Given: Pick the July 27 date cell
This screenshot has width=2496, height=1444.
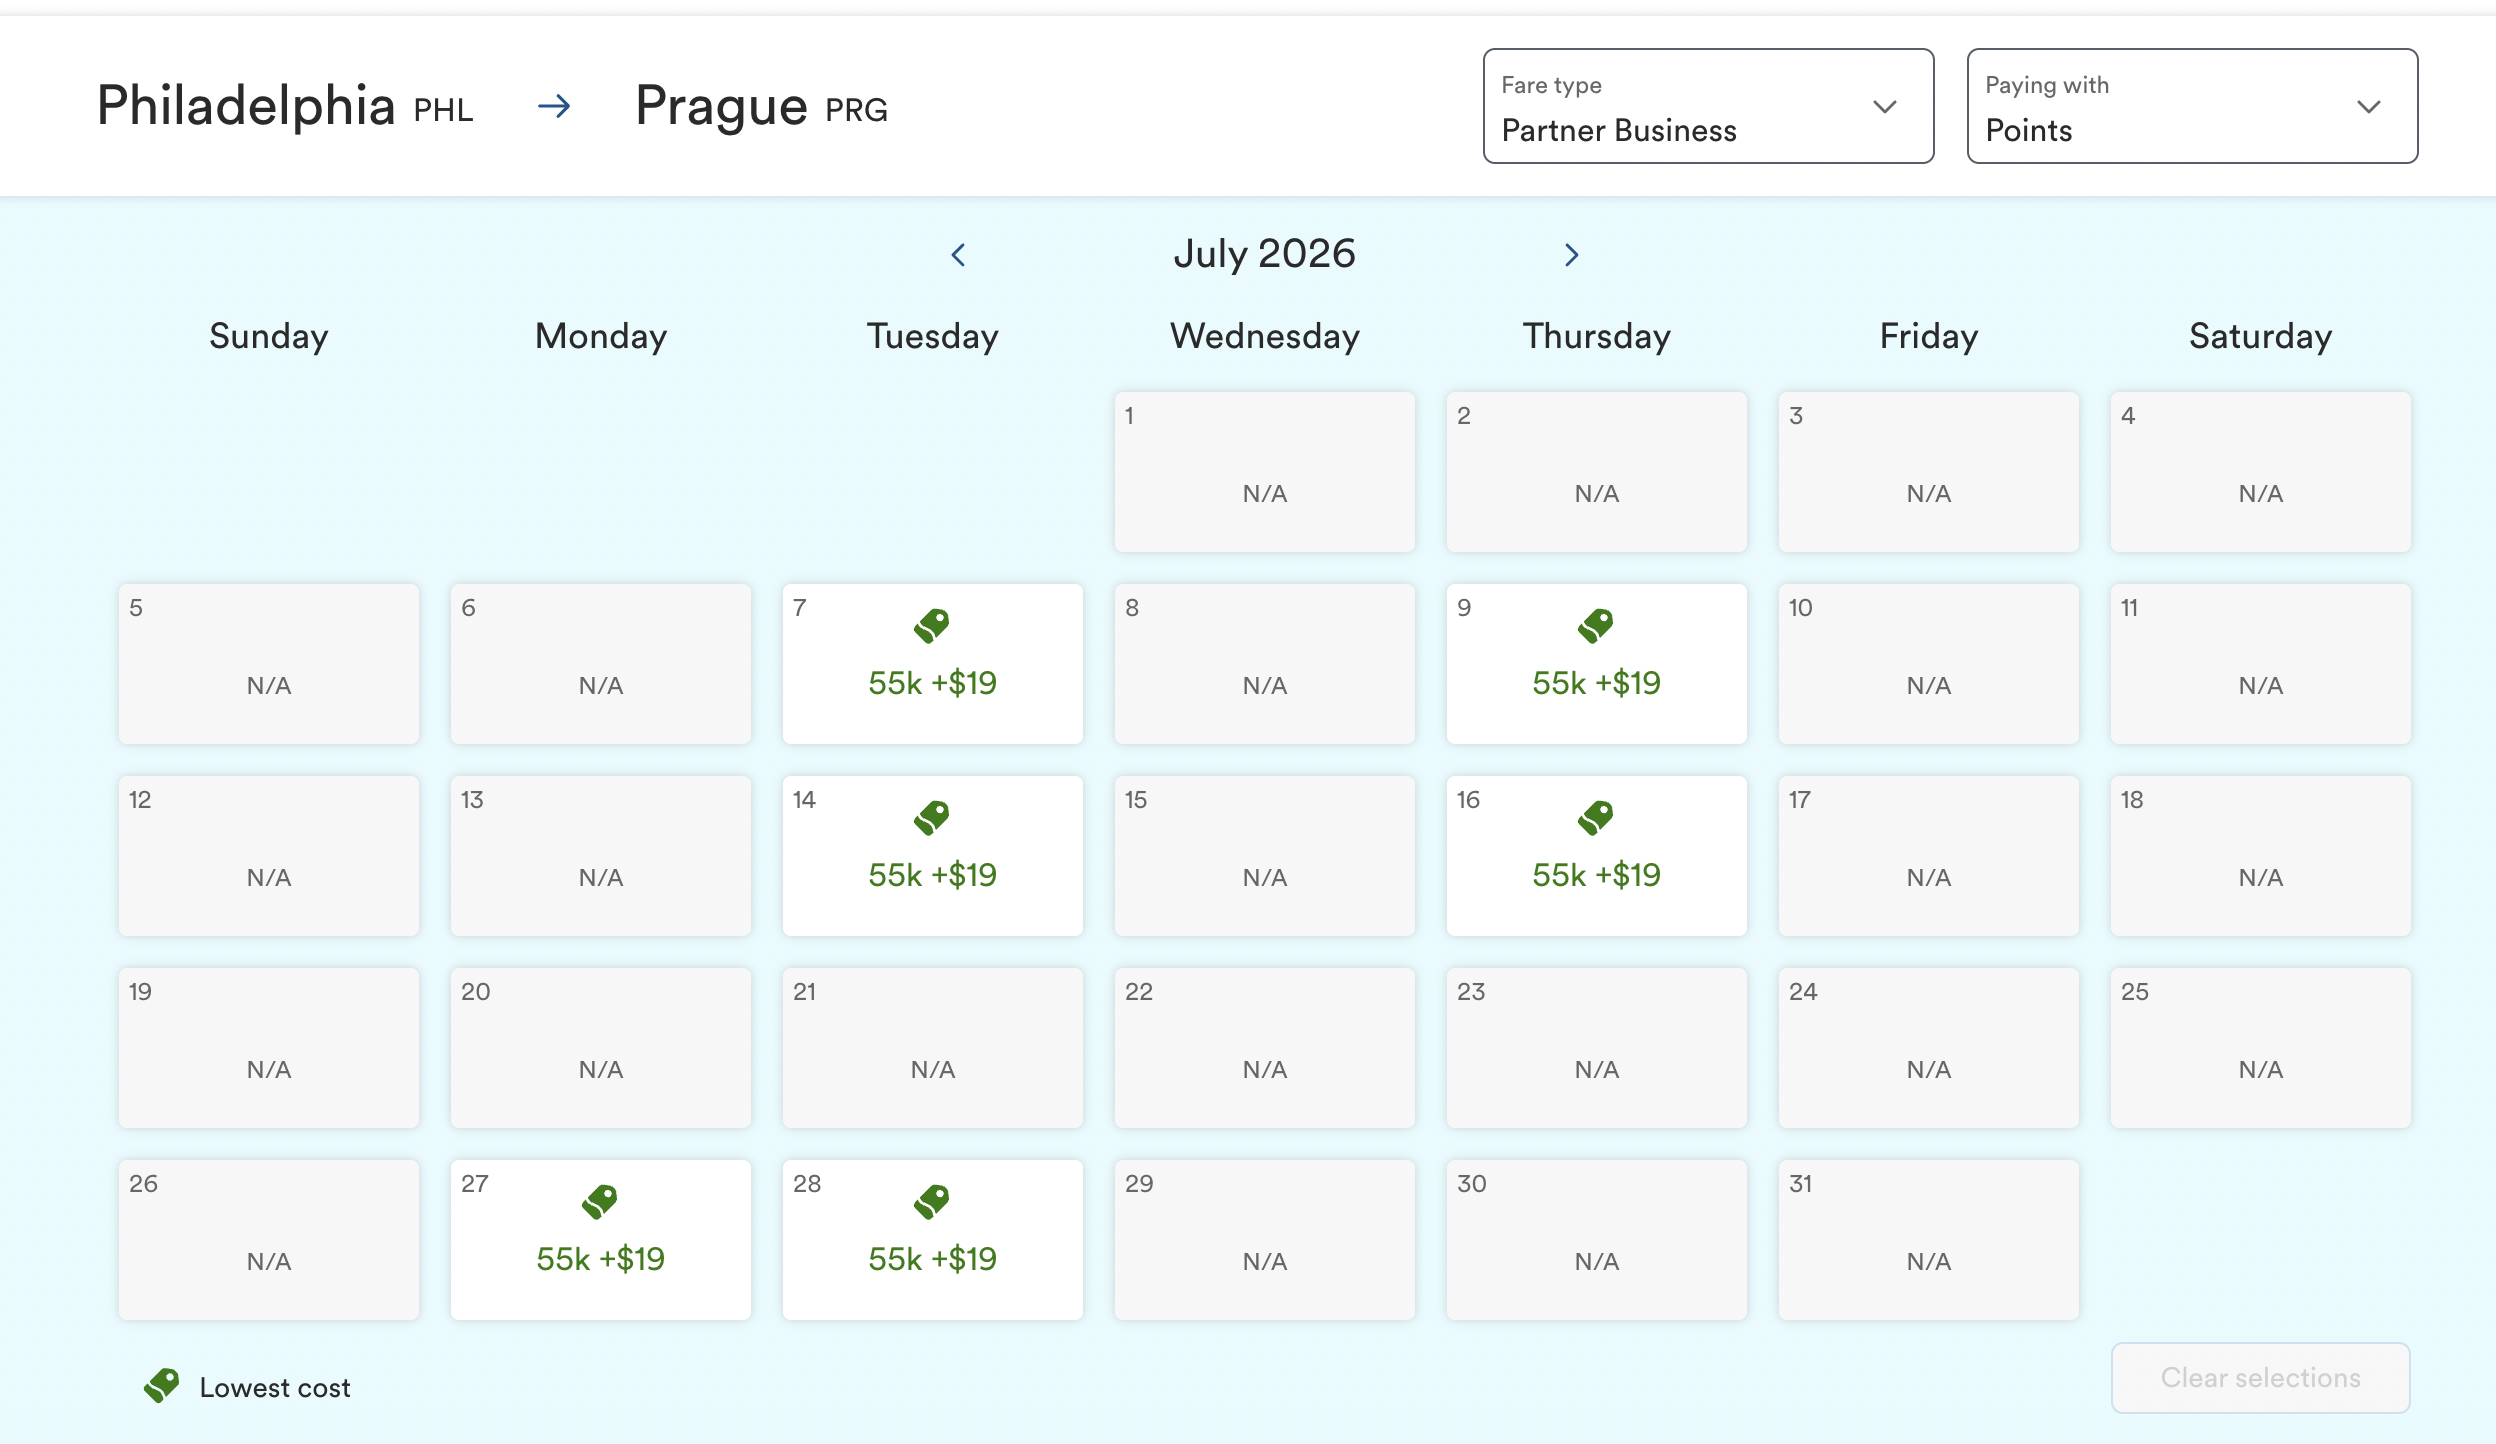Looking at the screenshot, I should pyautogui.click(x=600, y=1240).
